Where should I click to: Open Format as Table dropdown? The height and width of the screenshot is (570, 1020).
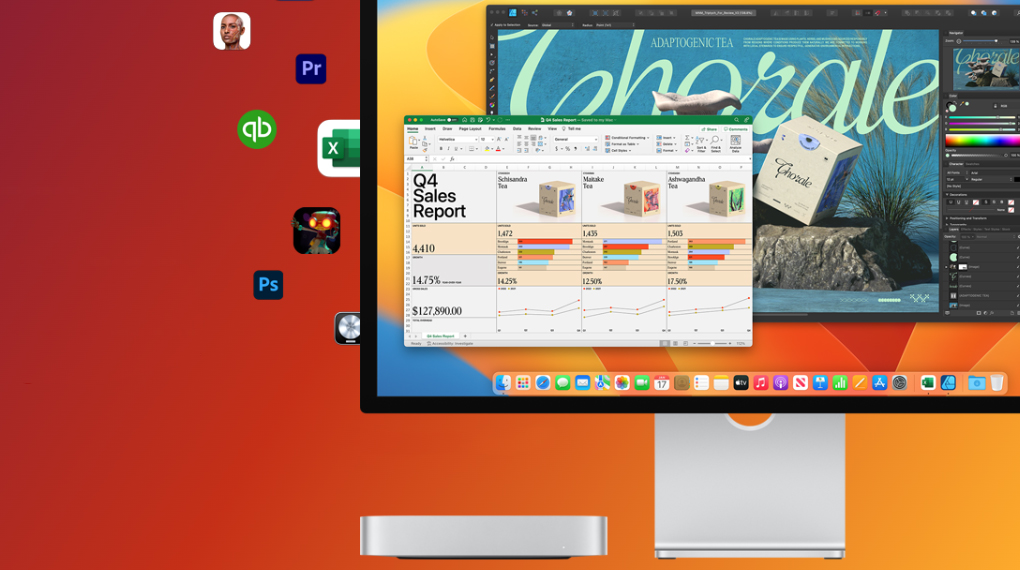tap(623, 144)
